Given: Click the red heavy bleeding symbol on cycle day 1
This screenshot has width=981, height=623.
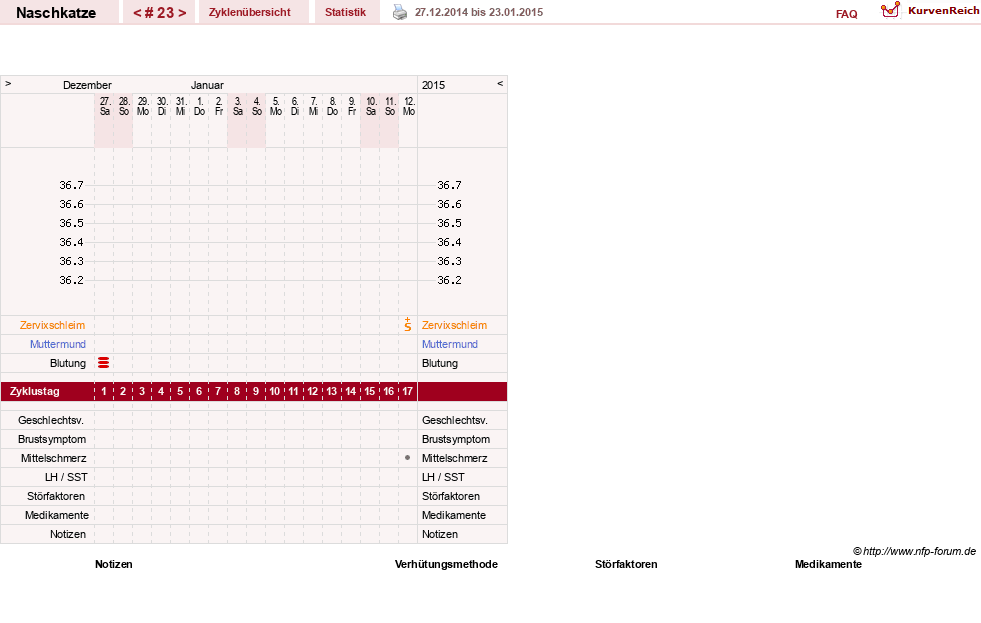Looking at the screenshot, I should [104, 363].
